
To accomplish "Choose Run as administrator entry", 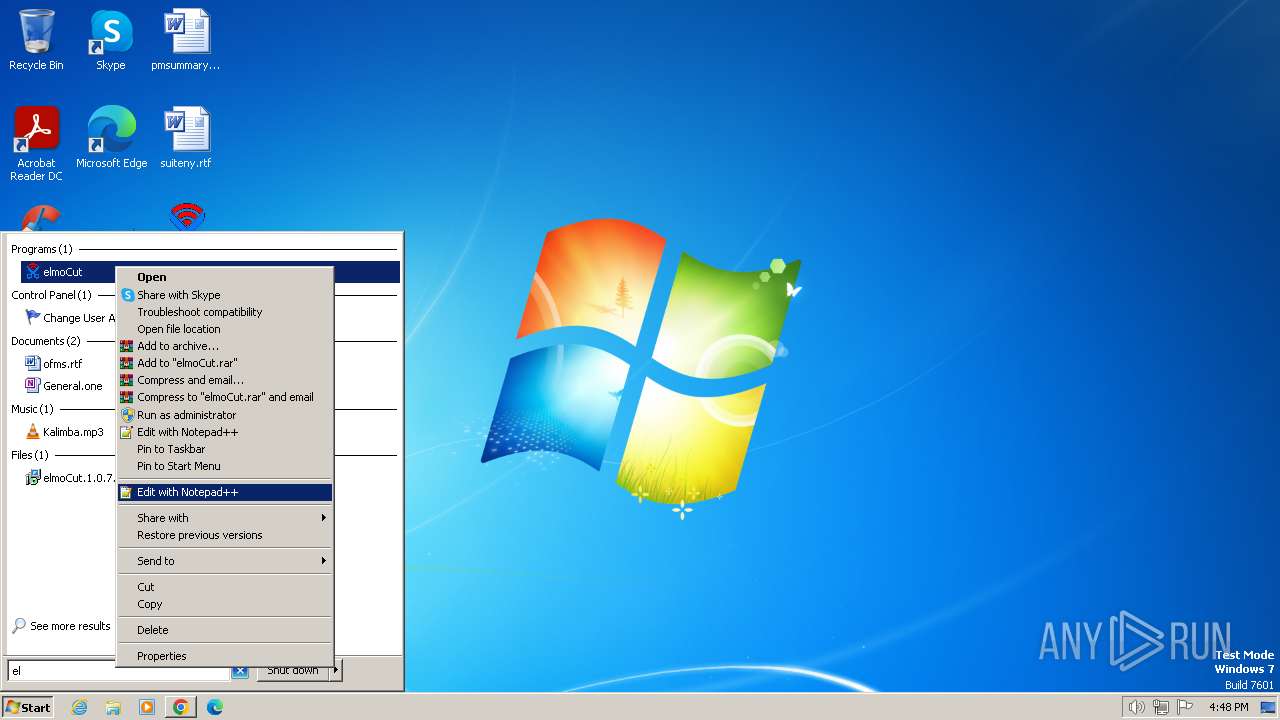I will 224,415.
